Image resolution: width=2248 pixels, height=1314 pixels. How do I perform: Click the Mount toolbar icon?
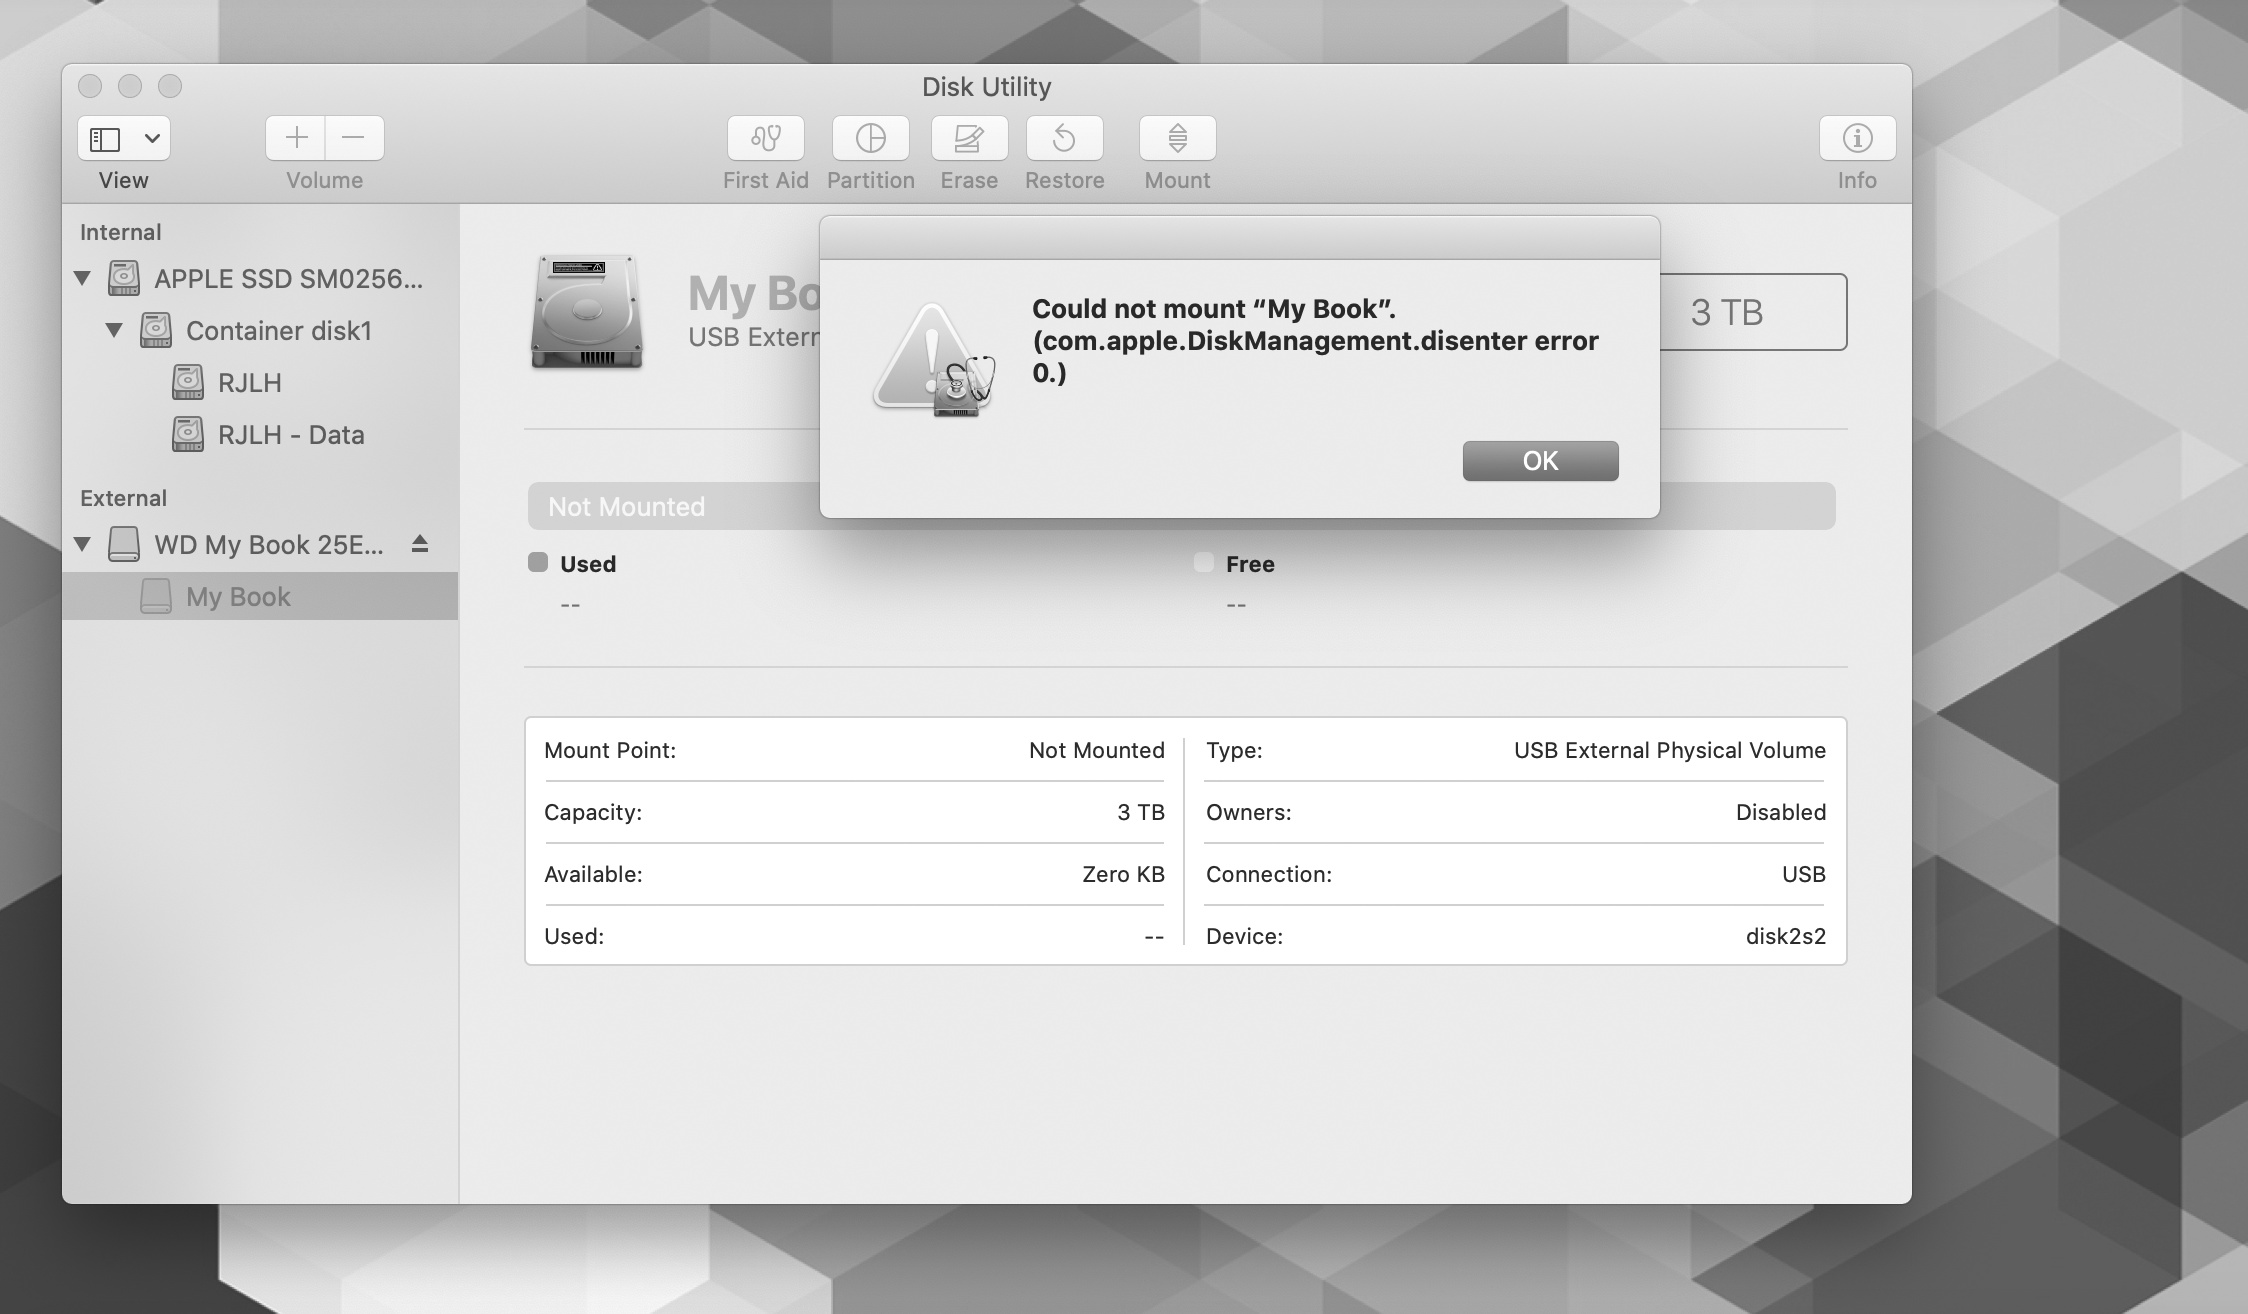pyautogui.click(x=1177, y=138)
